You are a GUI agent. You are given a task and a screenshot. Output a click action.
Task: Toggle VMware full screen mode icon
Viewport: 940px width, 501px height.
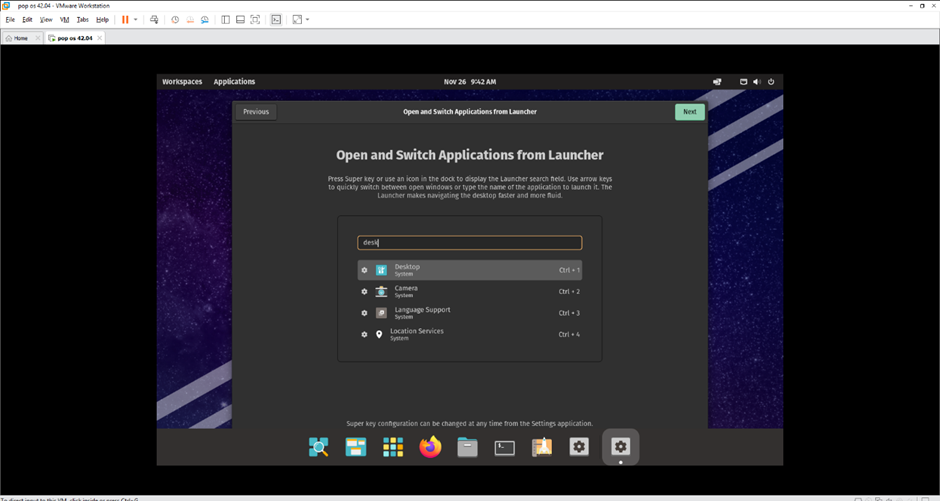255,19
